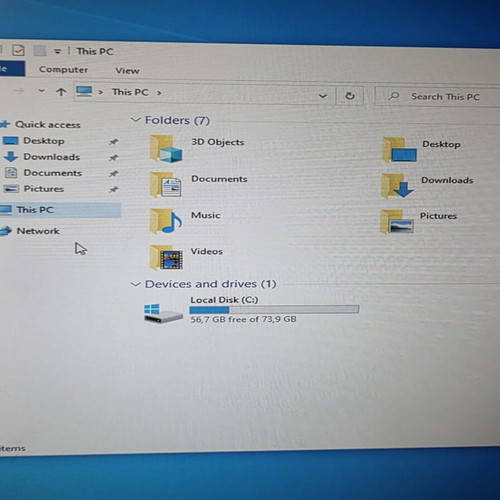This screenshot has height=500, width=500.
Task: Click the Refresh button
Action: tap(350, 96)
